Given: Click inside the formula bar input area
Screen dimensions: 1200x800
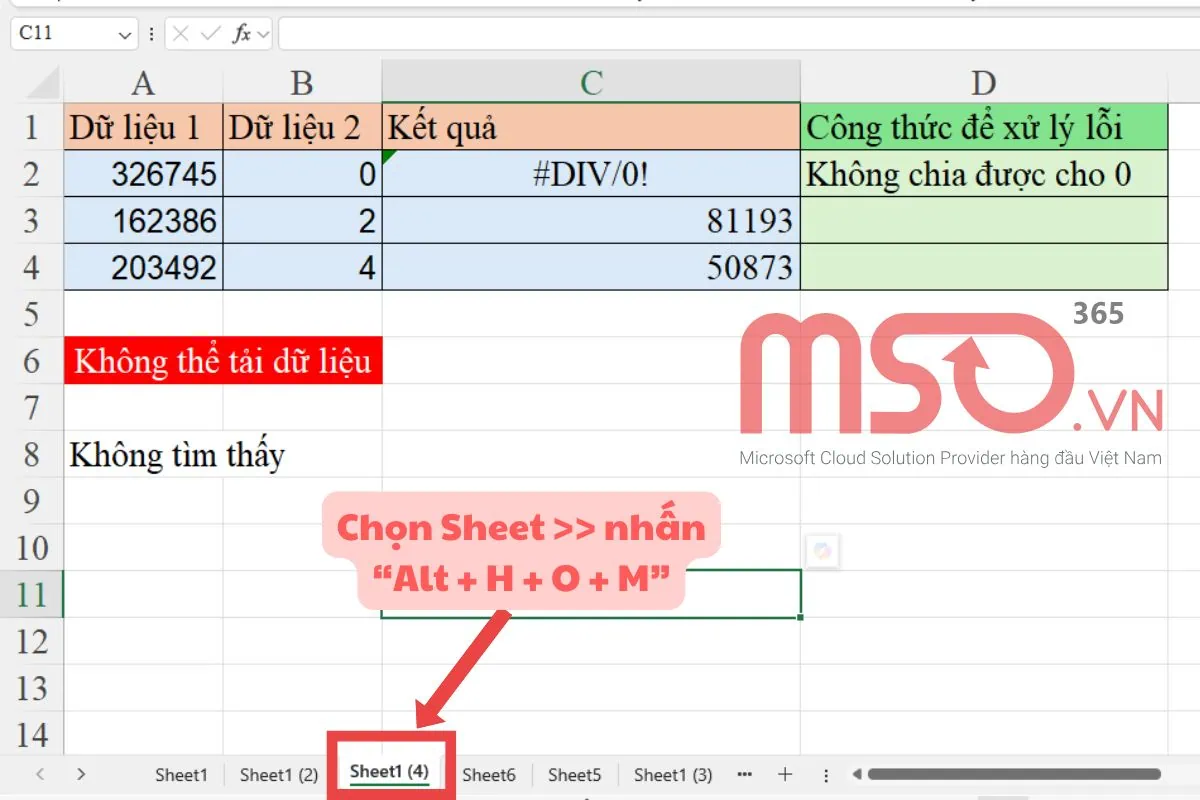Looking at the screenshot, I should pos(600,33).
